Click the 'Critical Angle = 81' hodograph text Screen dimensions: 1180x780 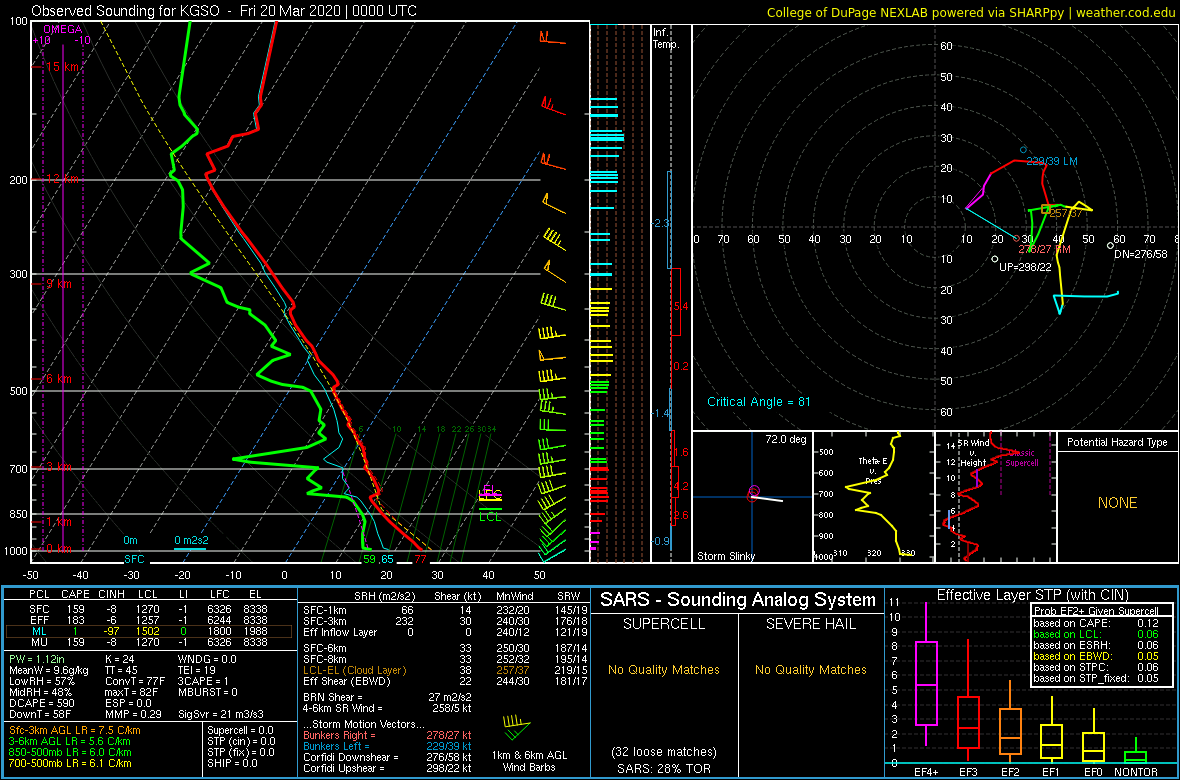pyautogui.click(x=758, y=401)
